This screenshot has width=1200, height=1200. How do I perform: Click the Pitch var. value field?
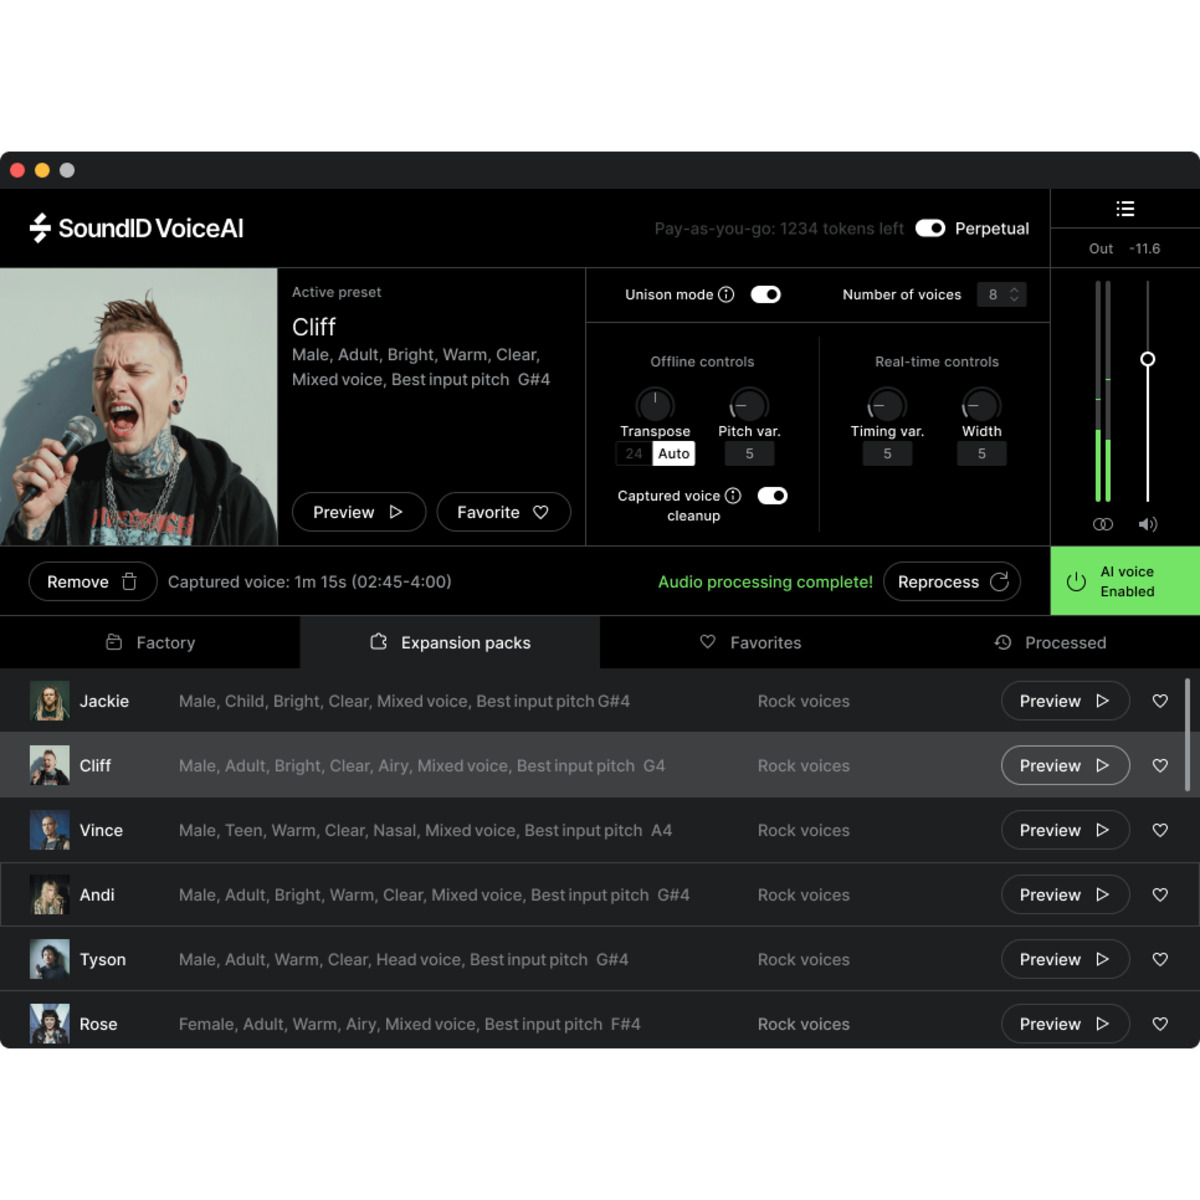[749, 454]
